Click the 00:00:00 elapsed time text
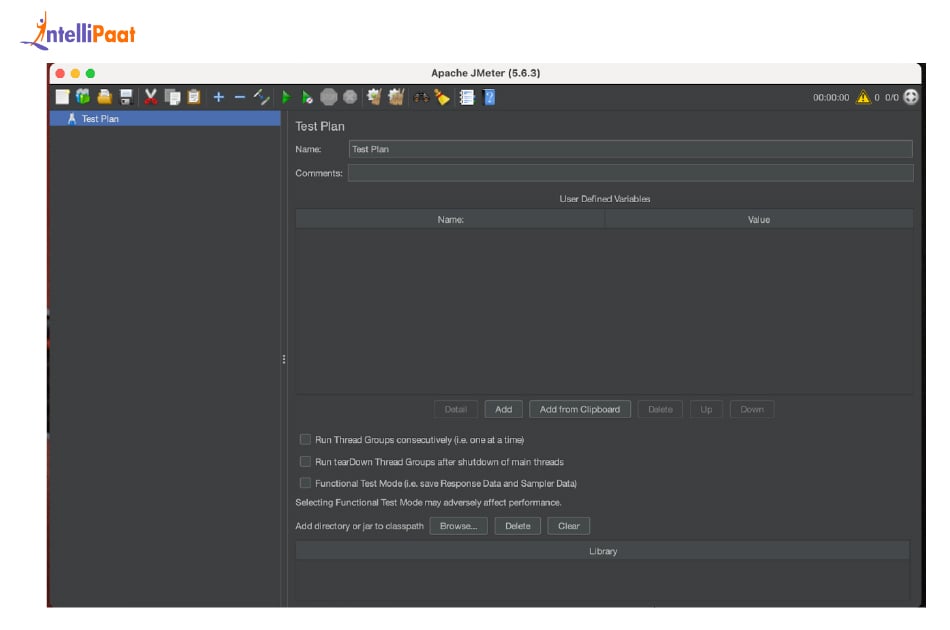This screenshot has height=630, width=950. coord(831,98)
